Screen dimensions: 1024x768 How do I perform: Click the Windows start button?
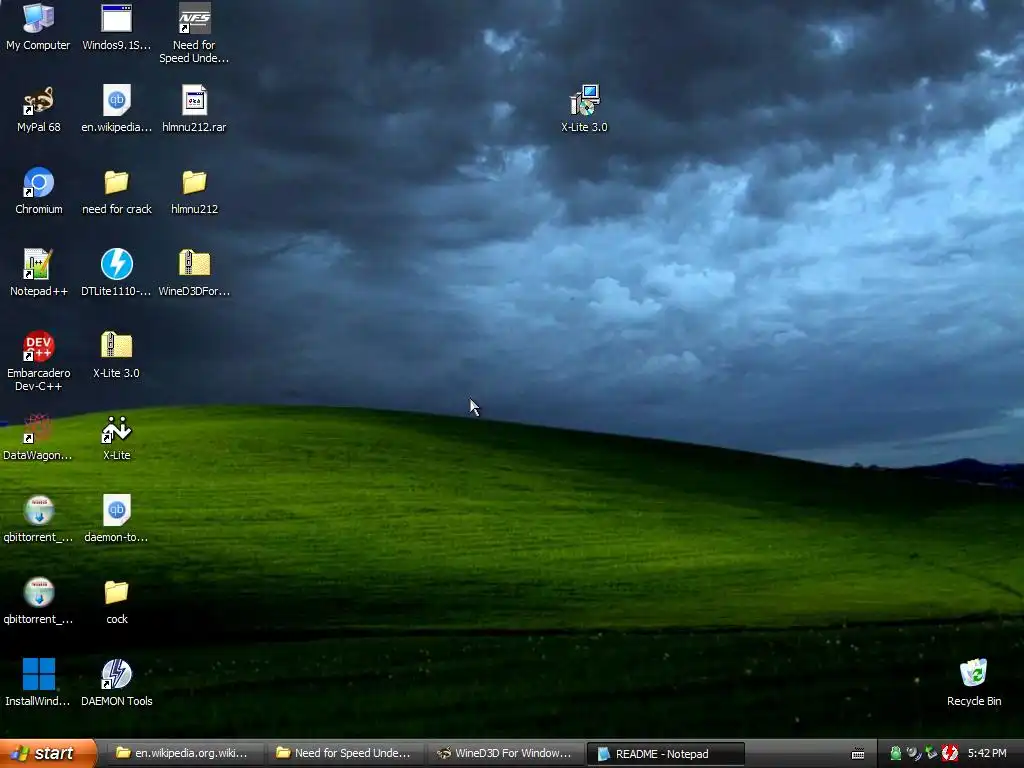point(48,753)
